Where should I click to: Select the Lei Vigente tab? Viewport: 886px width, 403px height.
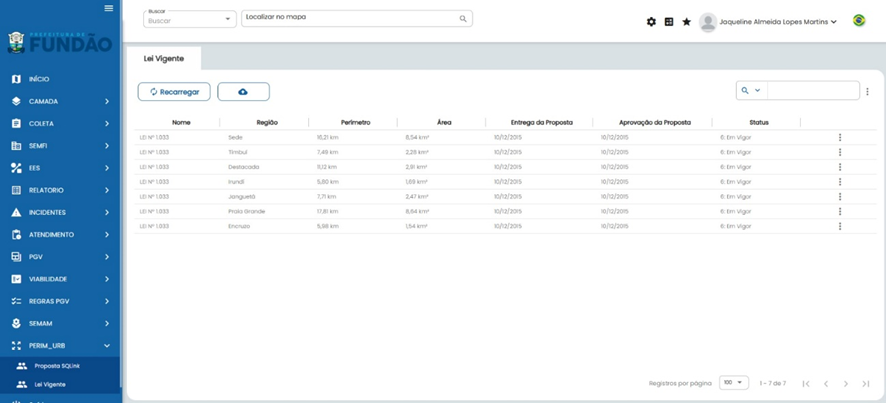tap(163, 59)
